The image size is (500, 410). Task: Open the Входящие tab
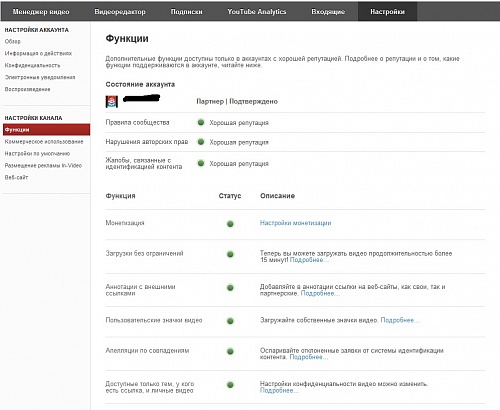click(x=328, y=12)
